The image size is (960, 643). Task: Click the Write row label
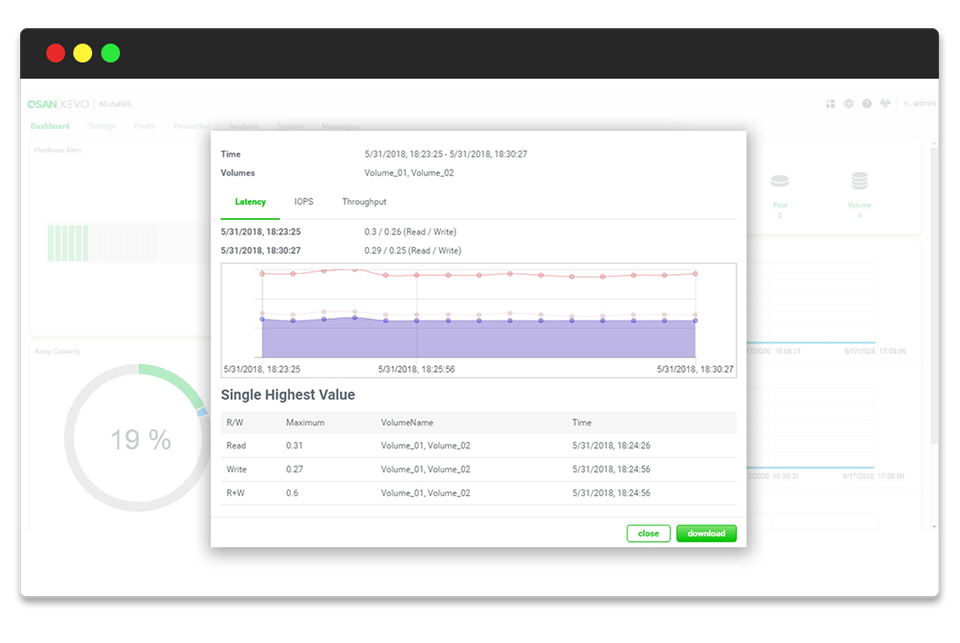pyautogui.click(x=236, y=470)
